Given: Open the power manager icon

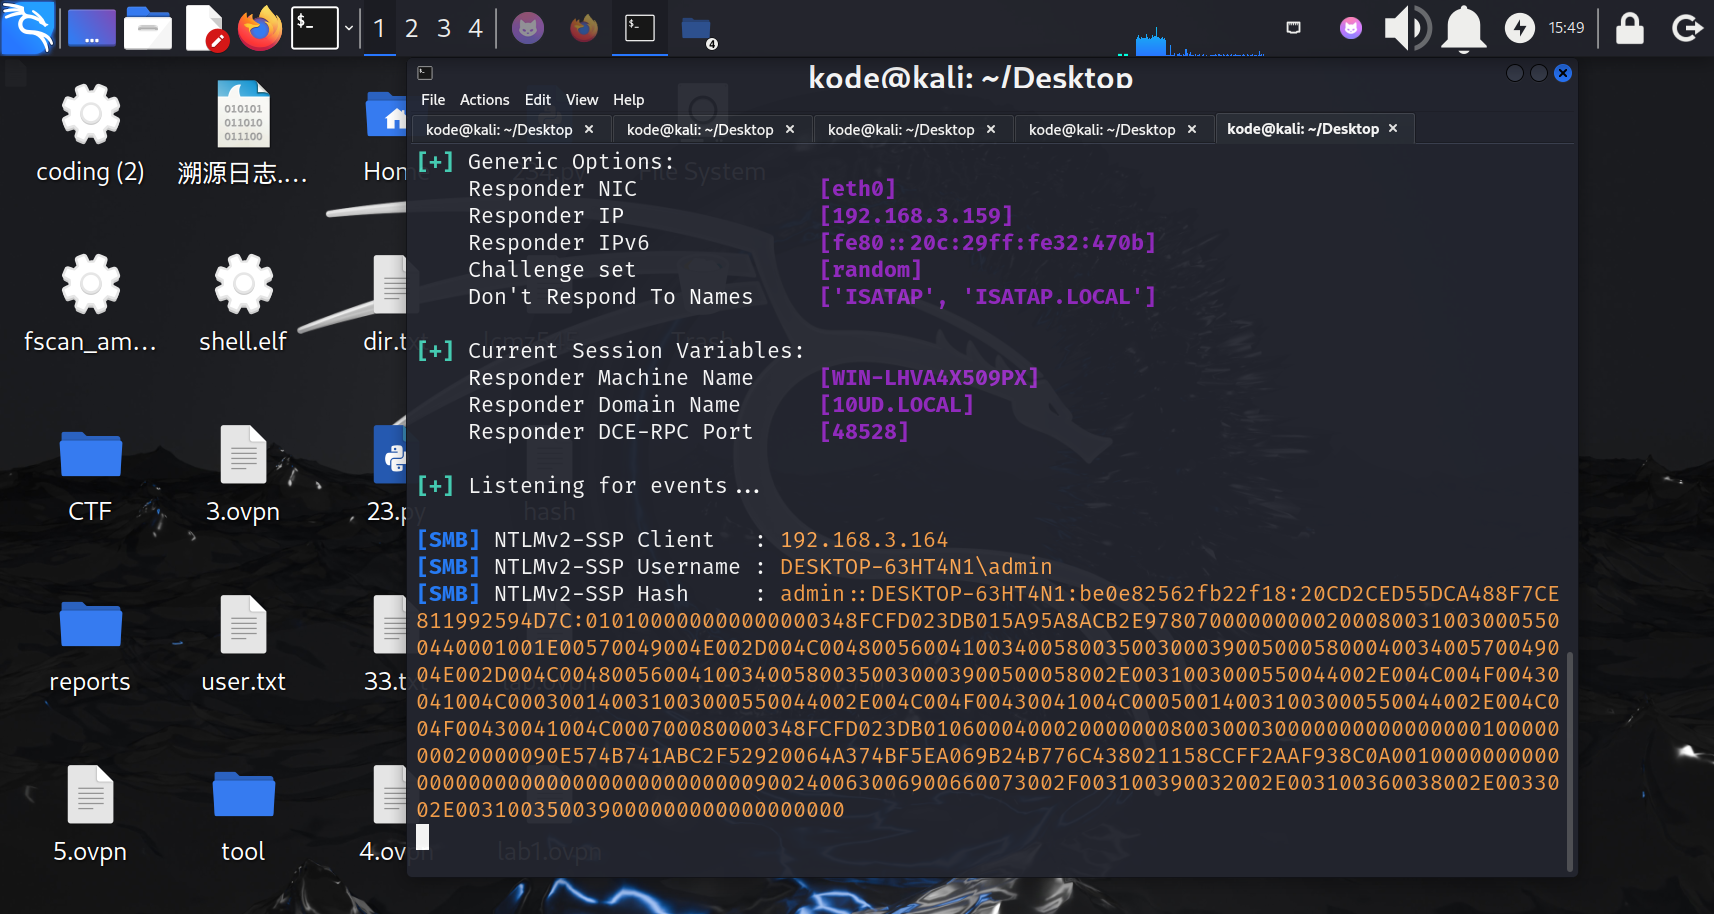Looking at the screenshot, I should pyautogui.click(x=1520, y=28).
